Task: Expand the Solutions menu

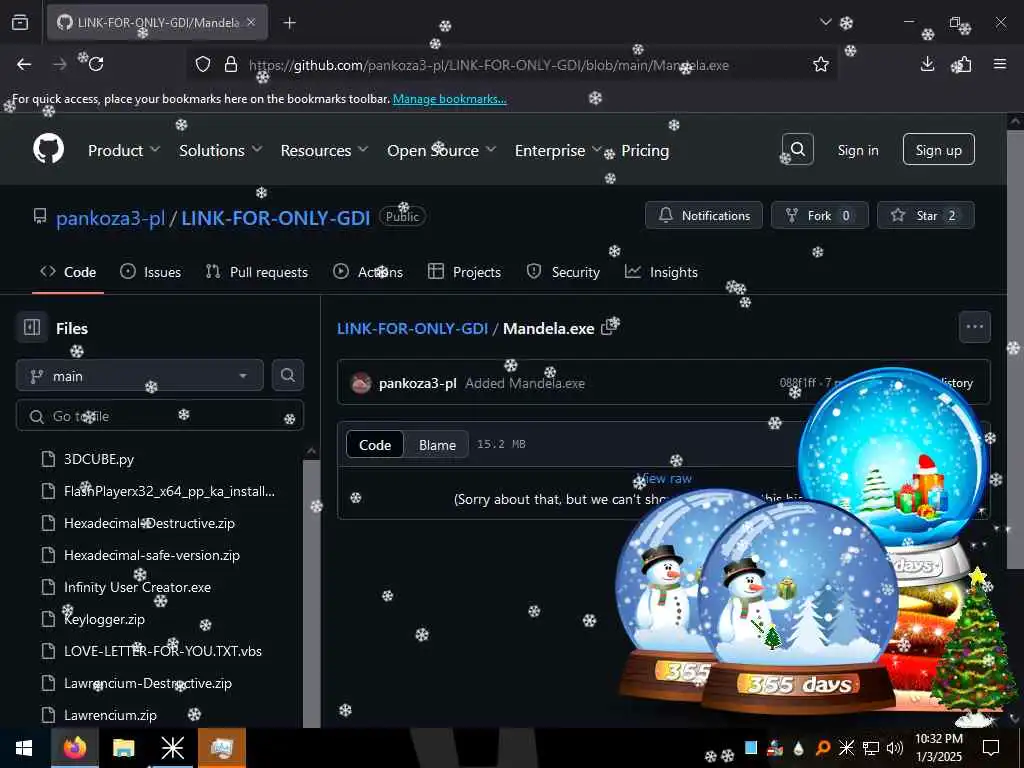Action: pos(221,150)
